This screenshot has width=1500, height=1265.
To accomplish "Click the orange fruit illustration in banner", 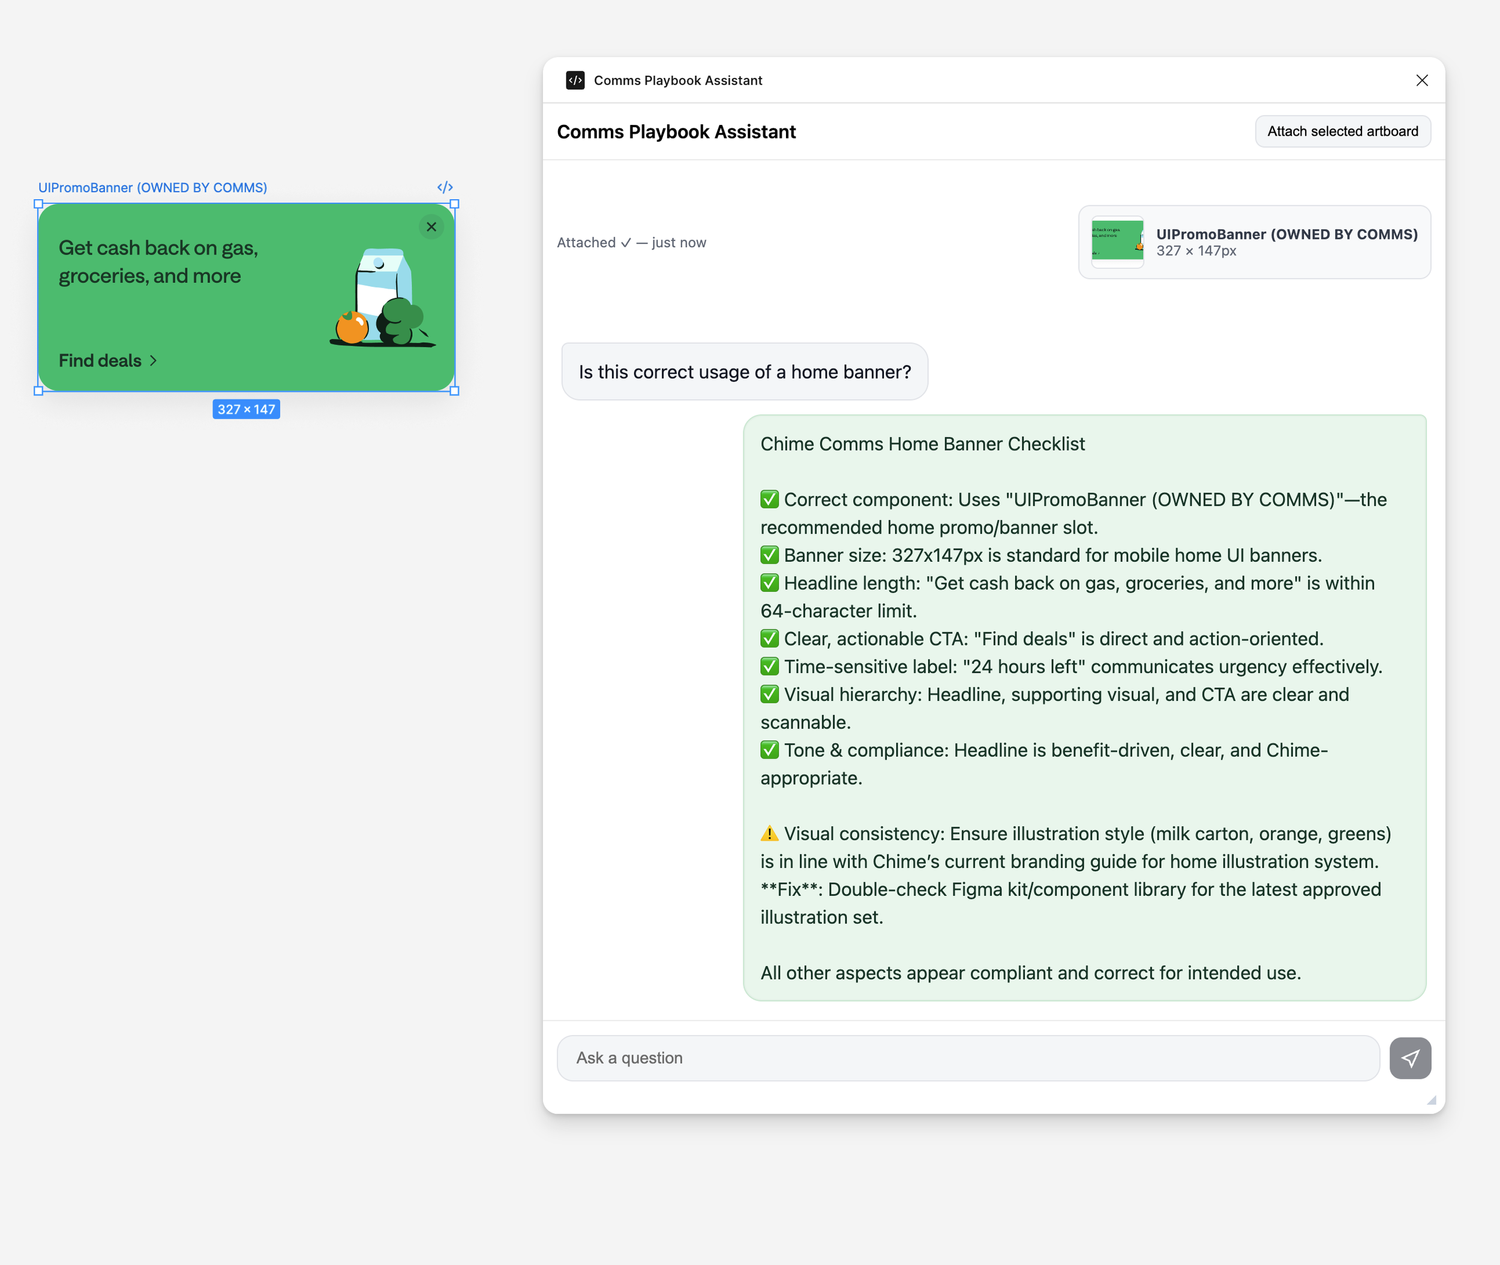I will pyautogui.click(x=352, y=327).
